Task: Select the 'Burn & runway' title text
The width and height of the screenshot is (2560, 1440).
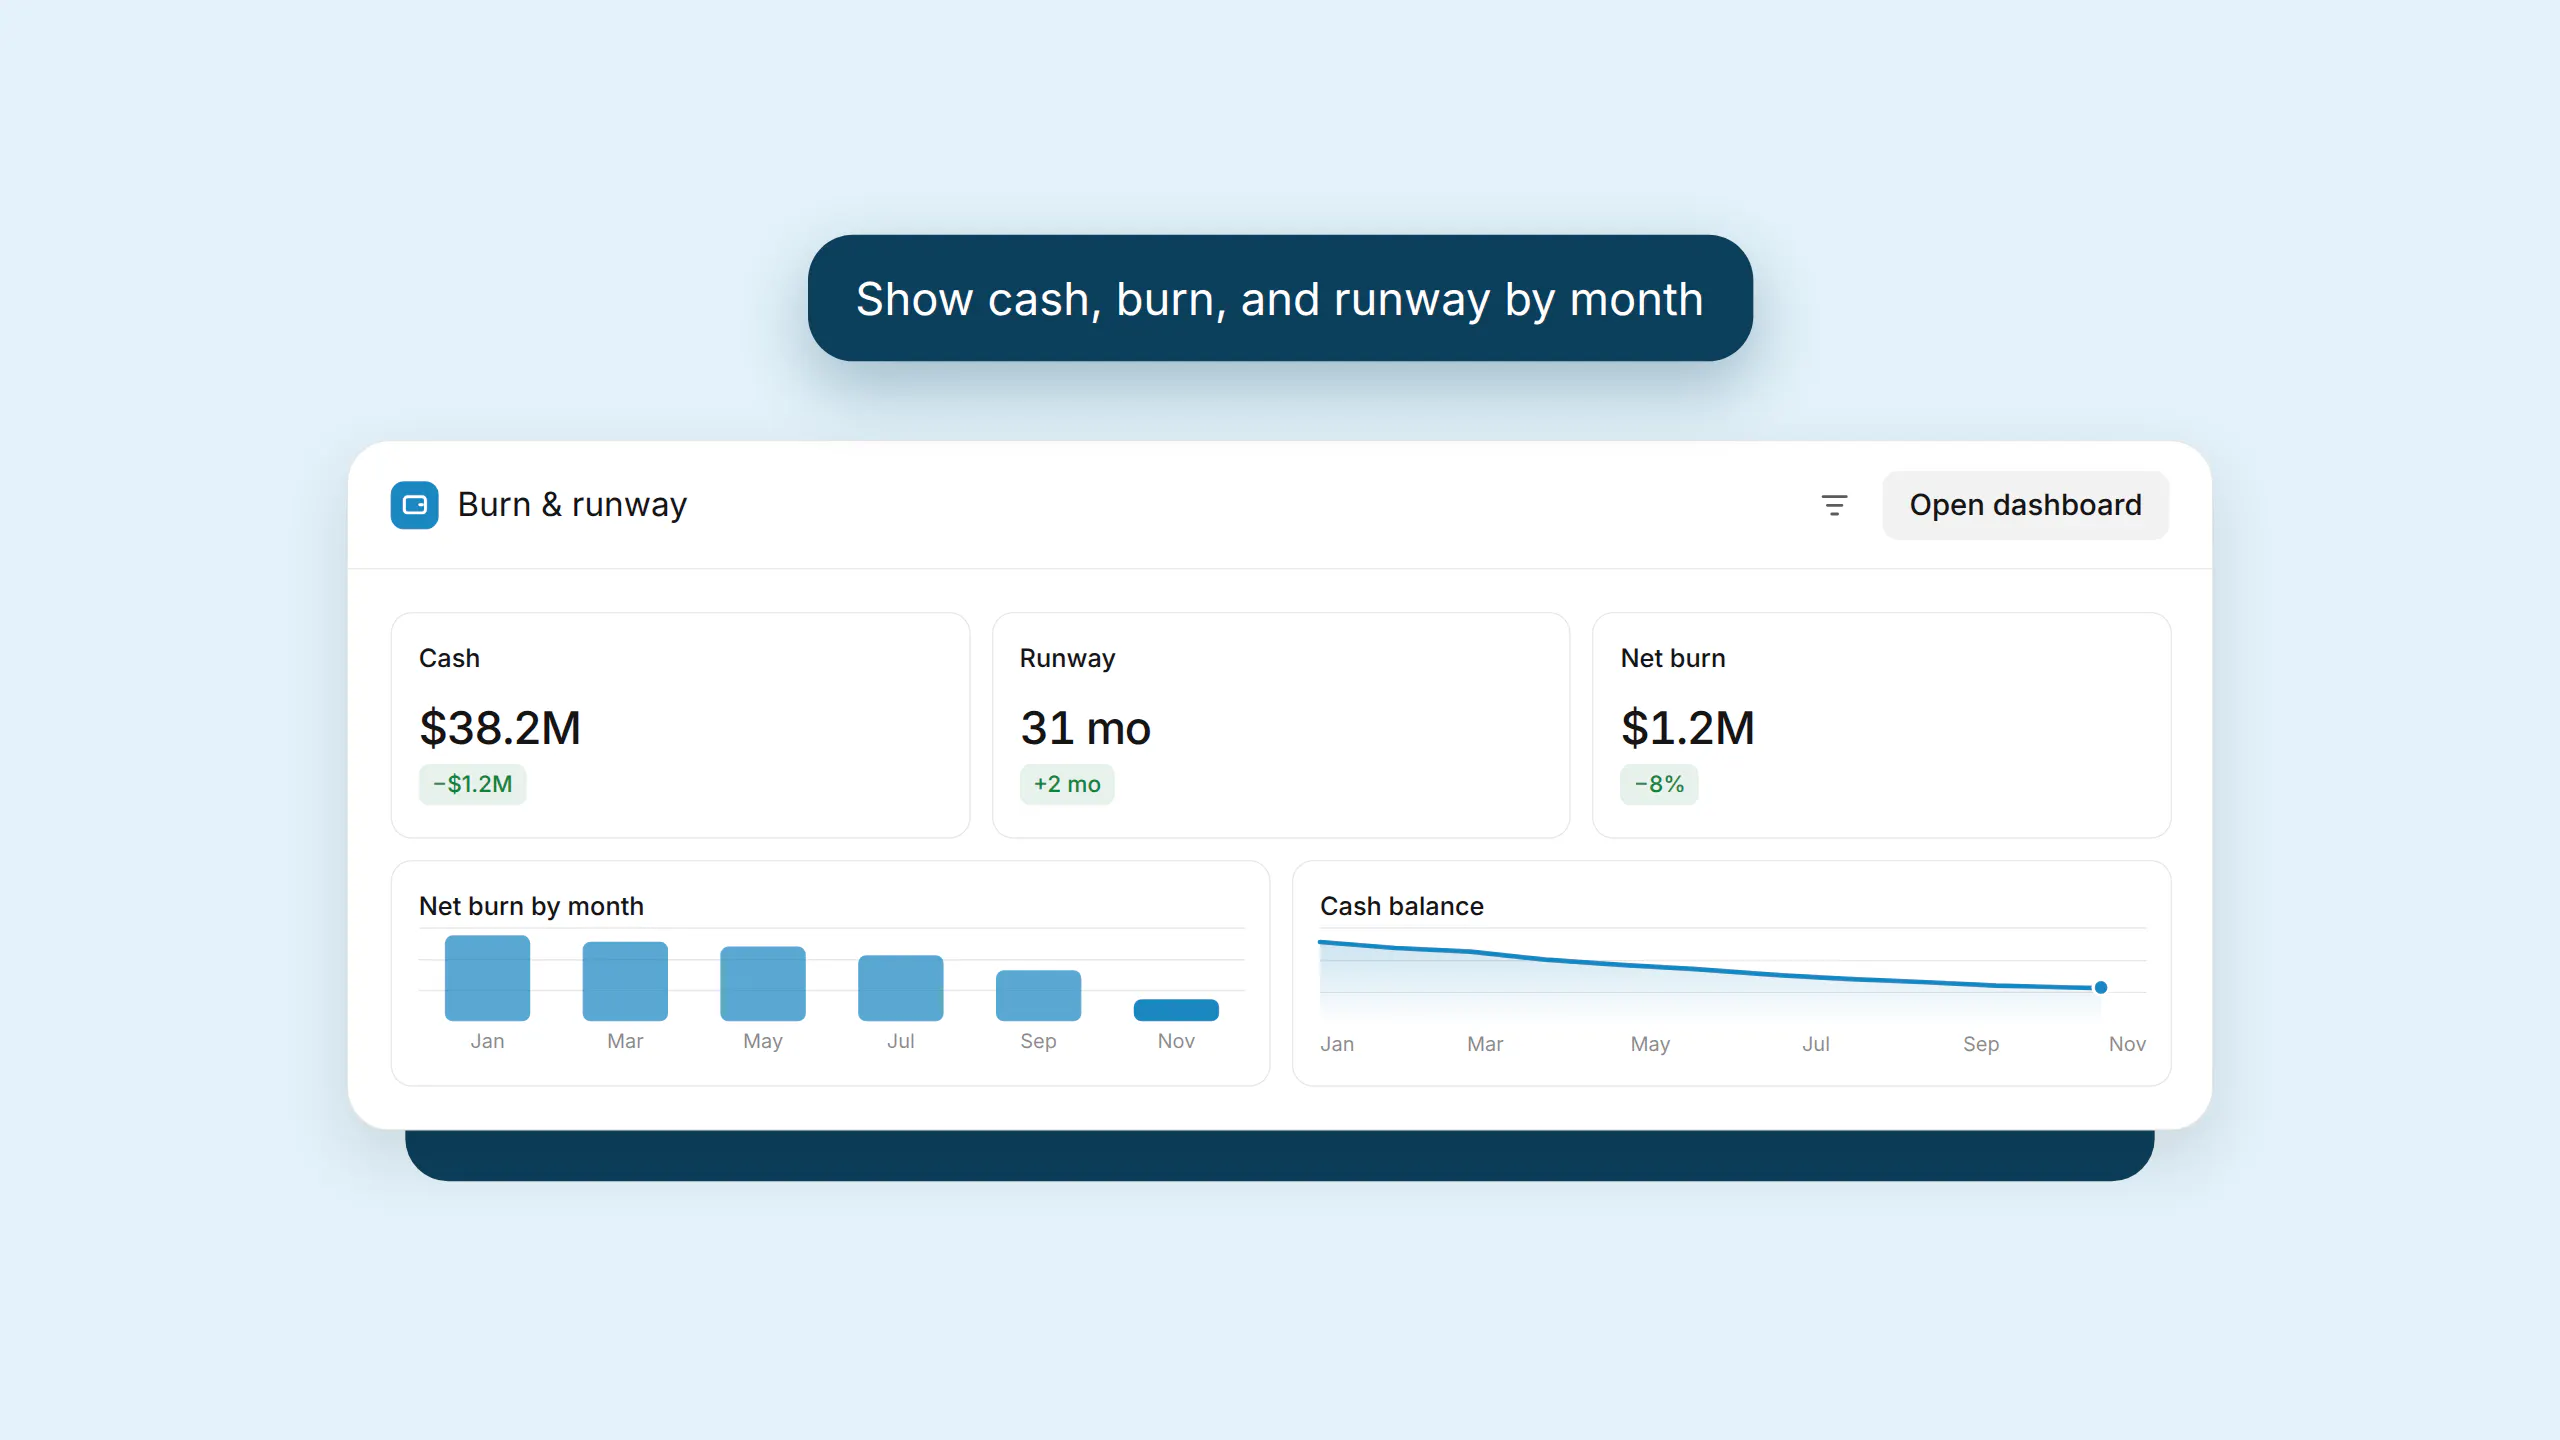Action: click(x=572, y=505)
